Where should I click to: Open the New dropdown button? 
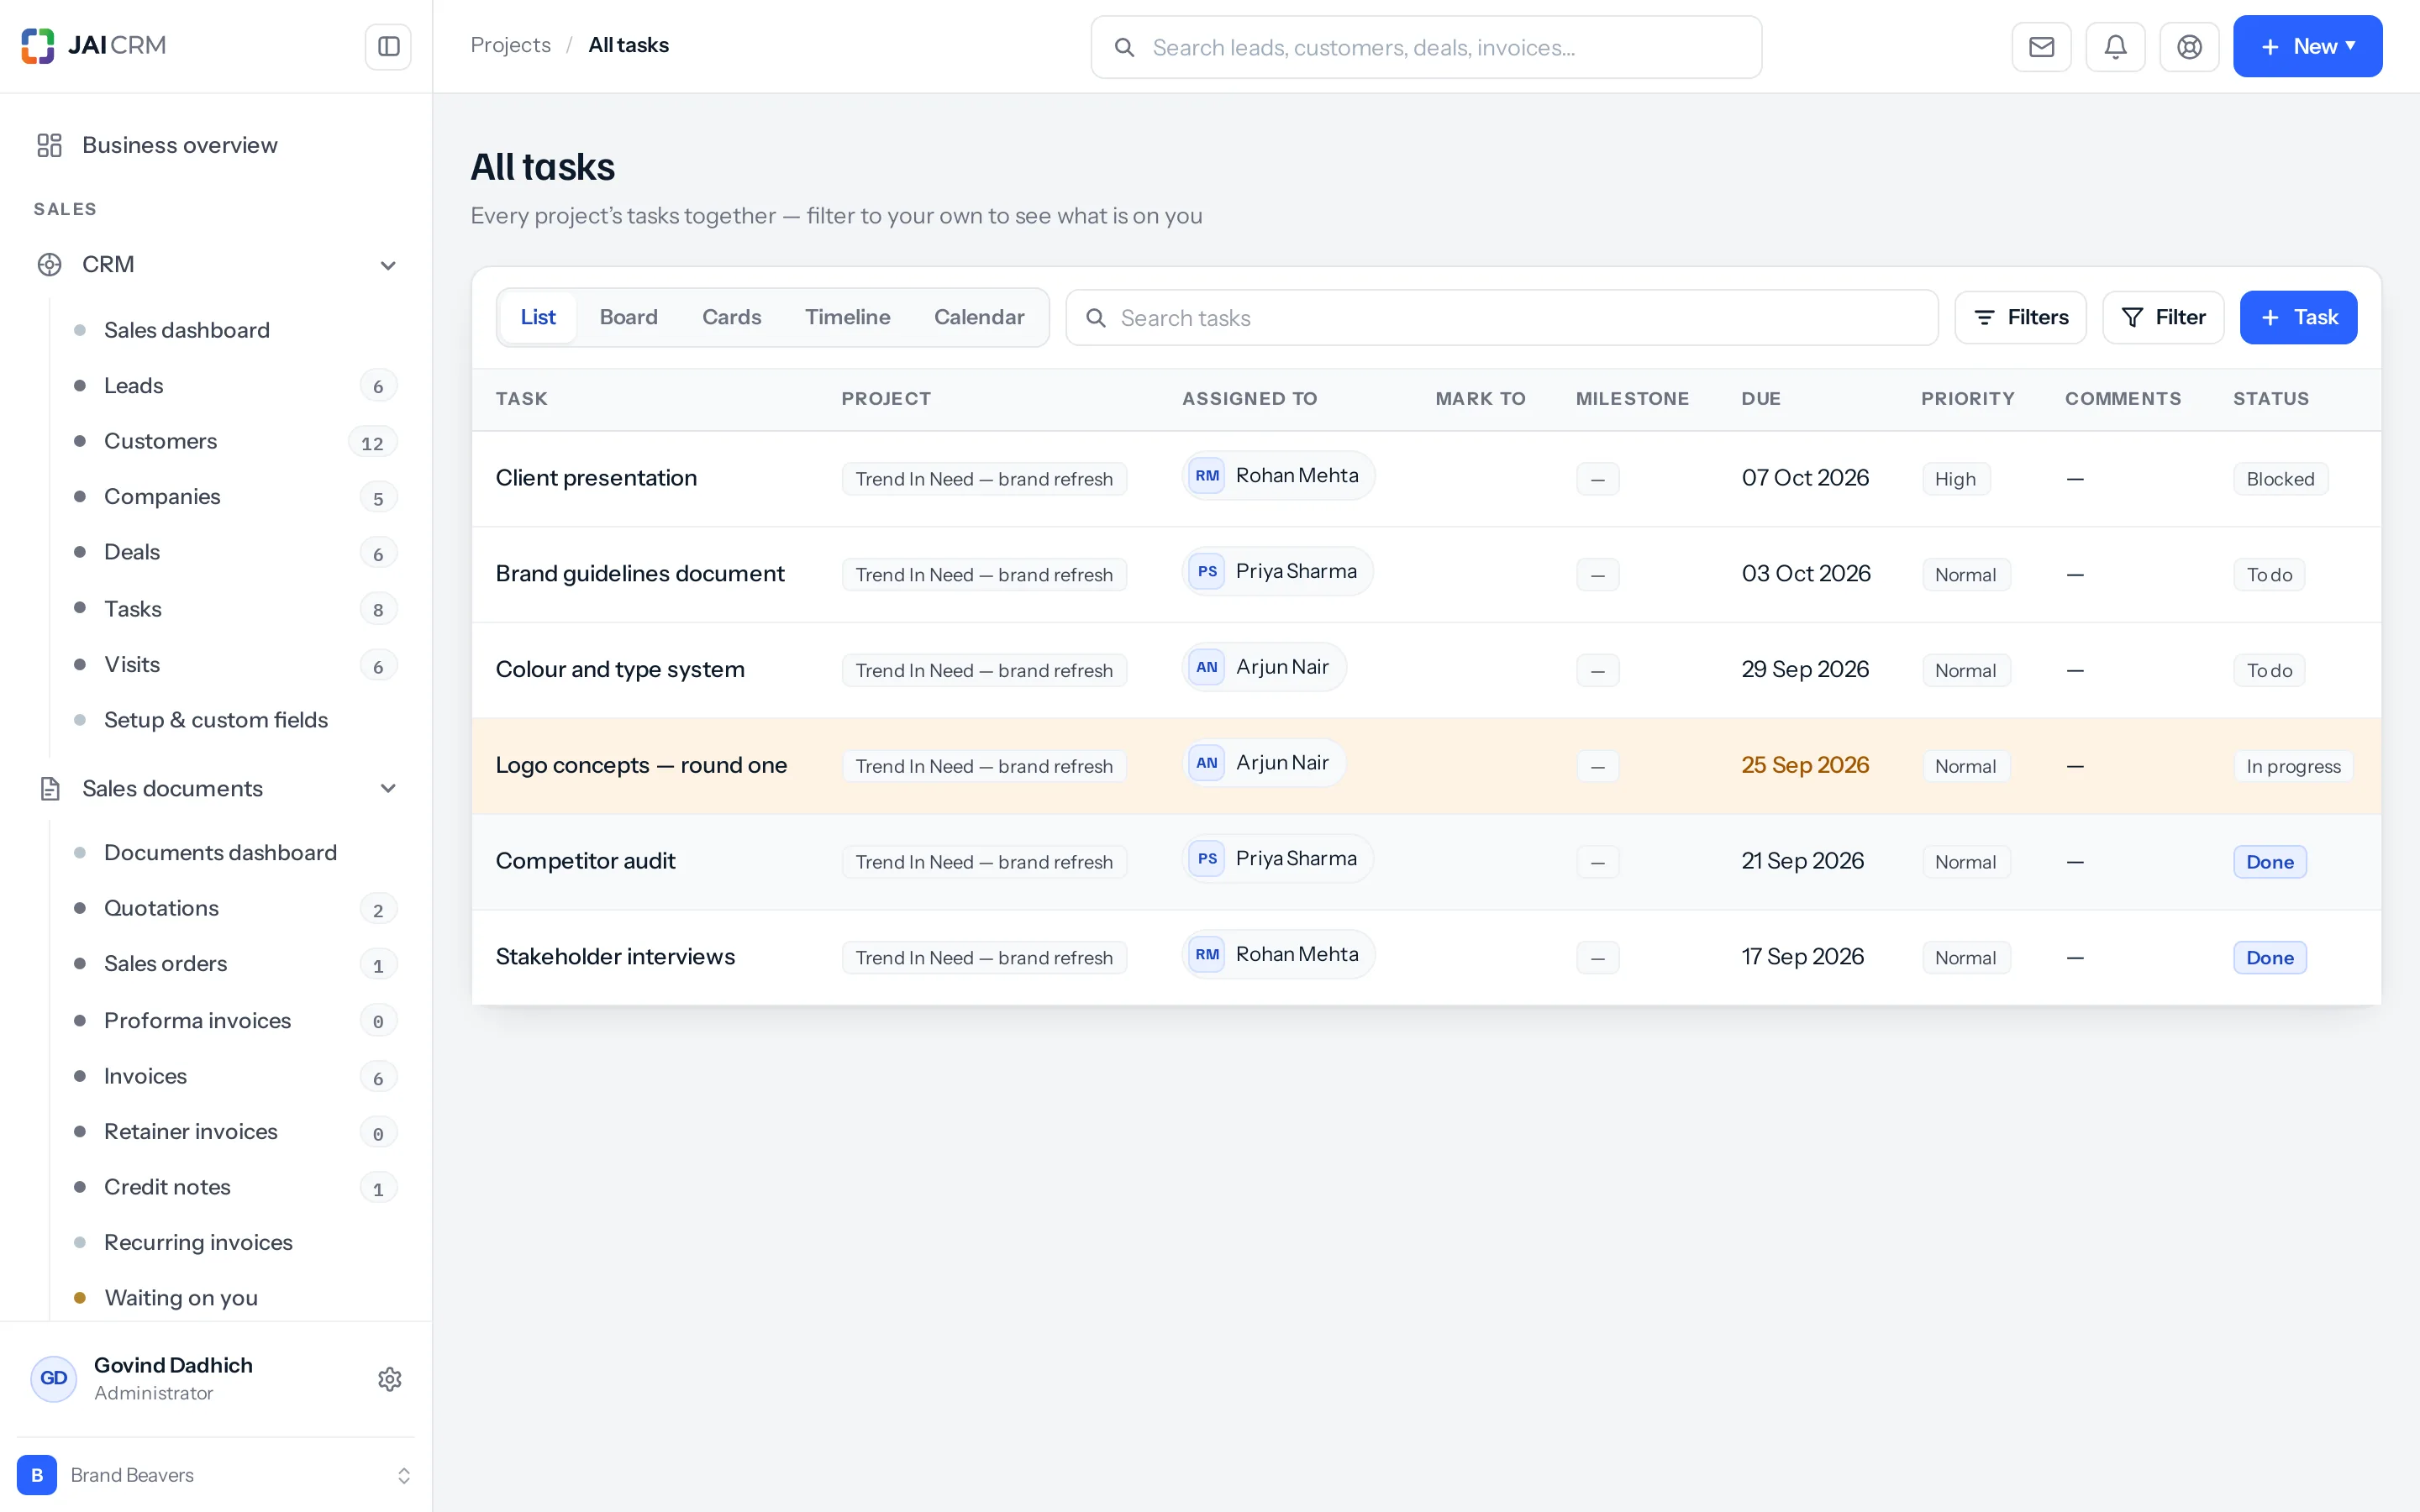(x=2307, y=47)
